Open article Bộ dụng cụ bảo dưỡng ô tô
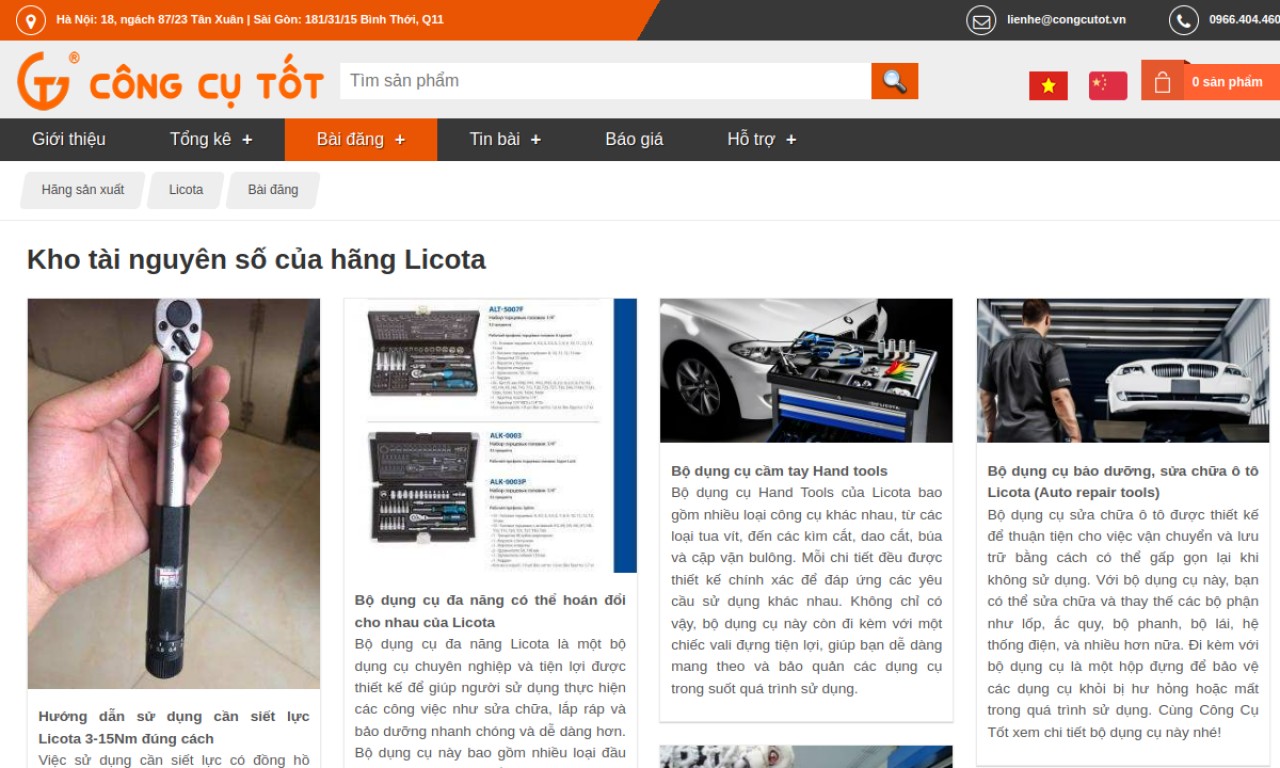This screenshot has height=768, width=1280. coord(1123,482)
